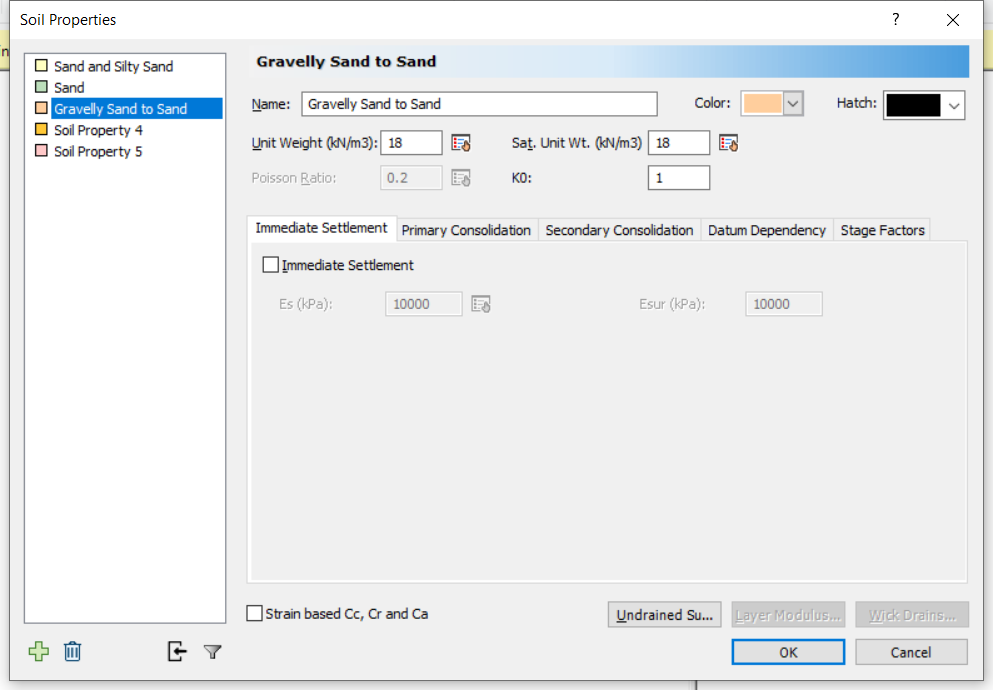The width and height of the screenshot is (993, 690).
Task: Click the filter soil properties icon
Action: point(212,651)
